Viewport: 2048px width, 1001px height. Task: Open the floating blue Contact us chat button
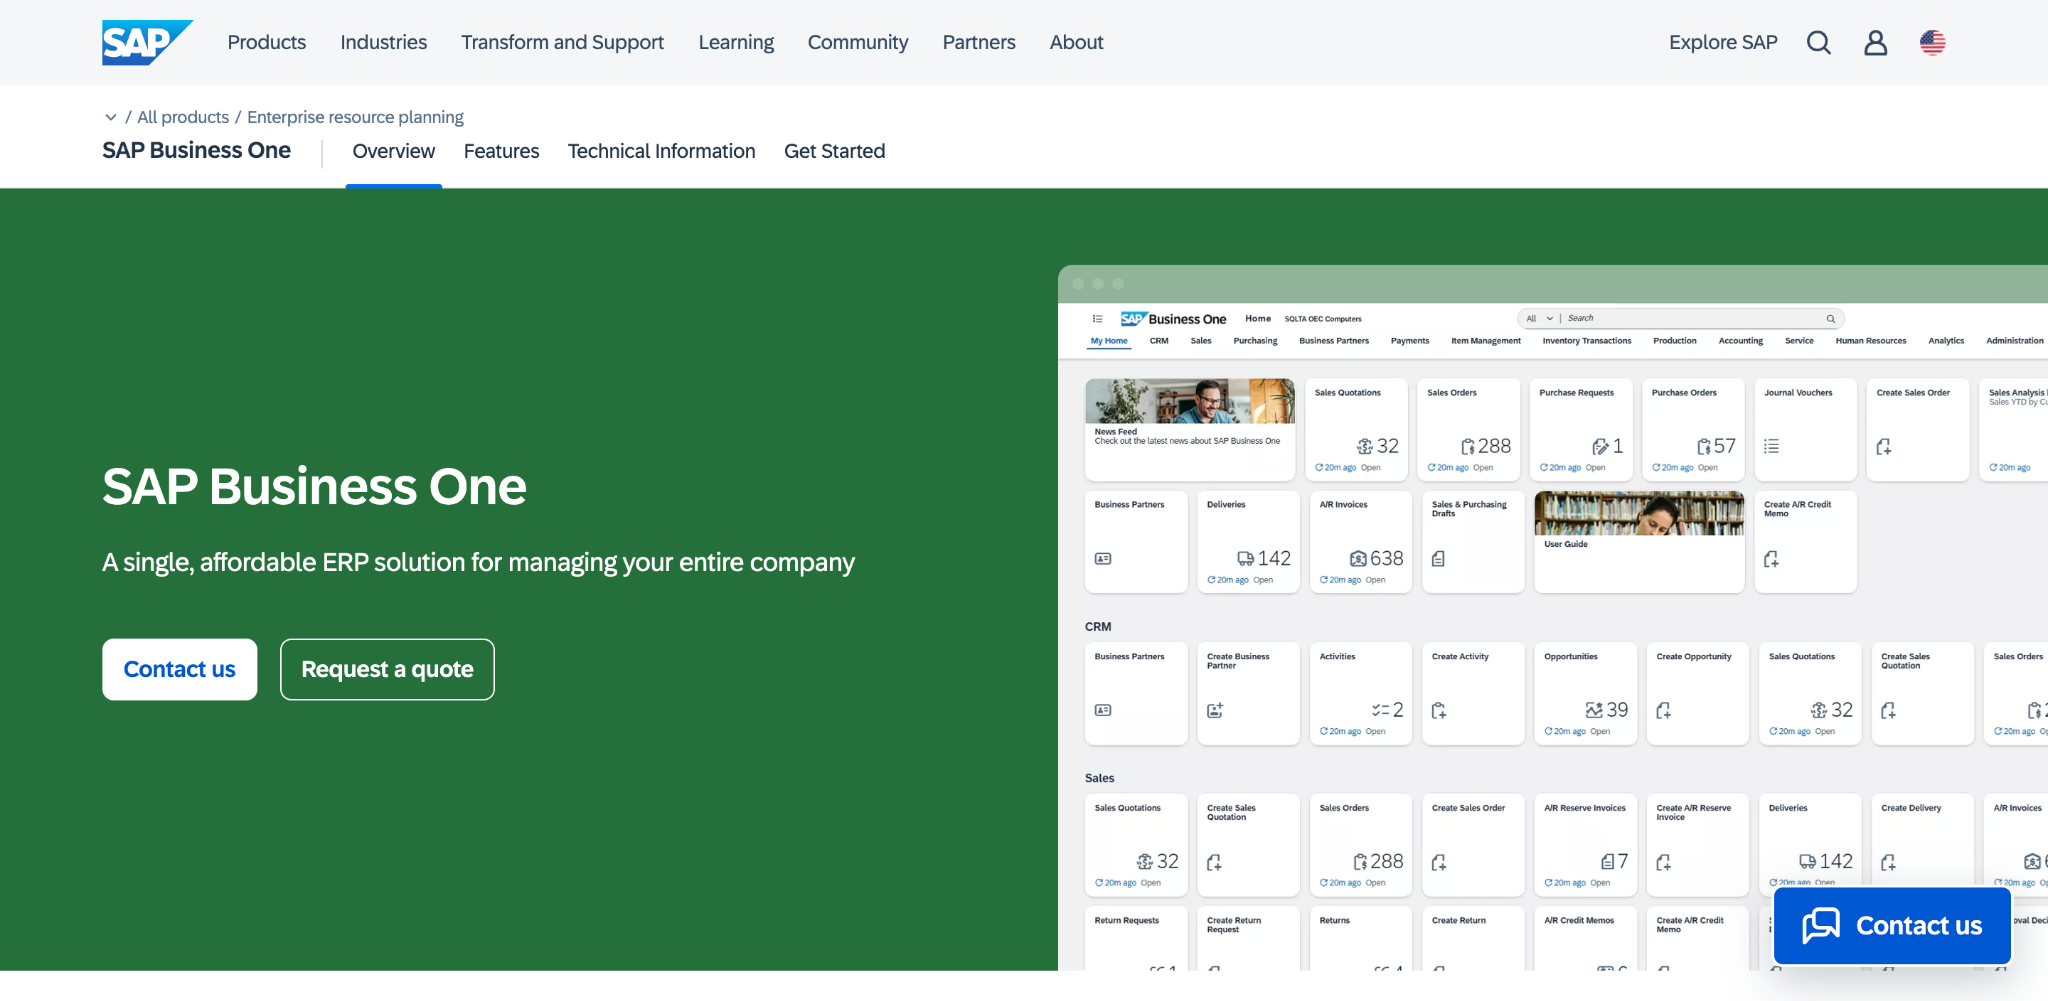click(1893, 926)
